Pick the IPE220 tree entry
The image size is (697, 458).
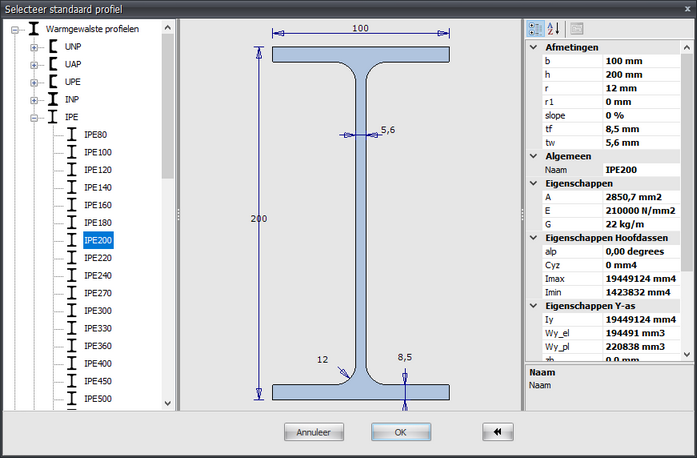[98, 258]
